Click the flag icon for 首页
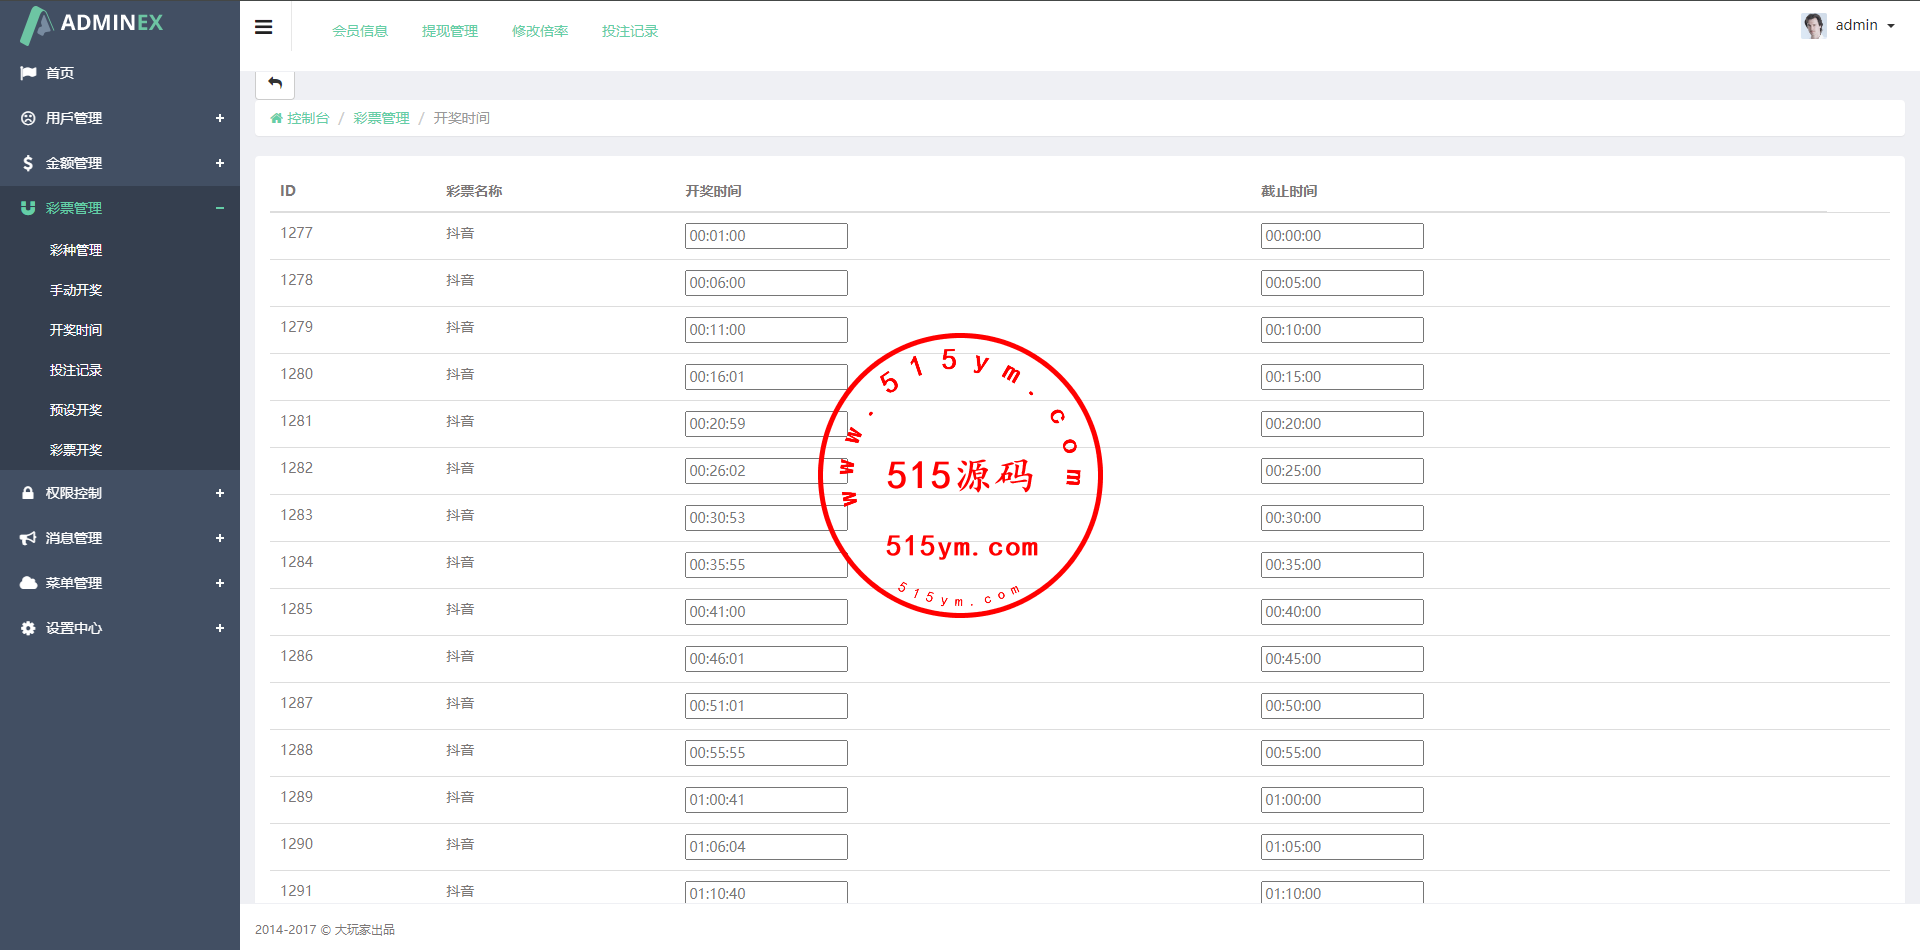The image size is (1920, 950). click(x=28, y=73)
